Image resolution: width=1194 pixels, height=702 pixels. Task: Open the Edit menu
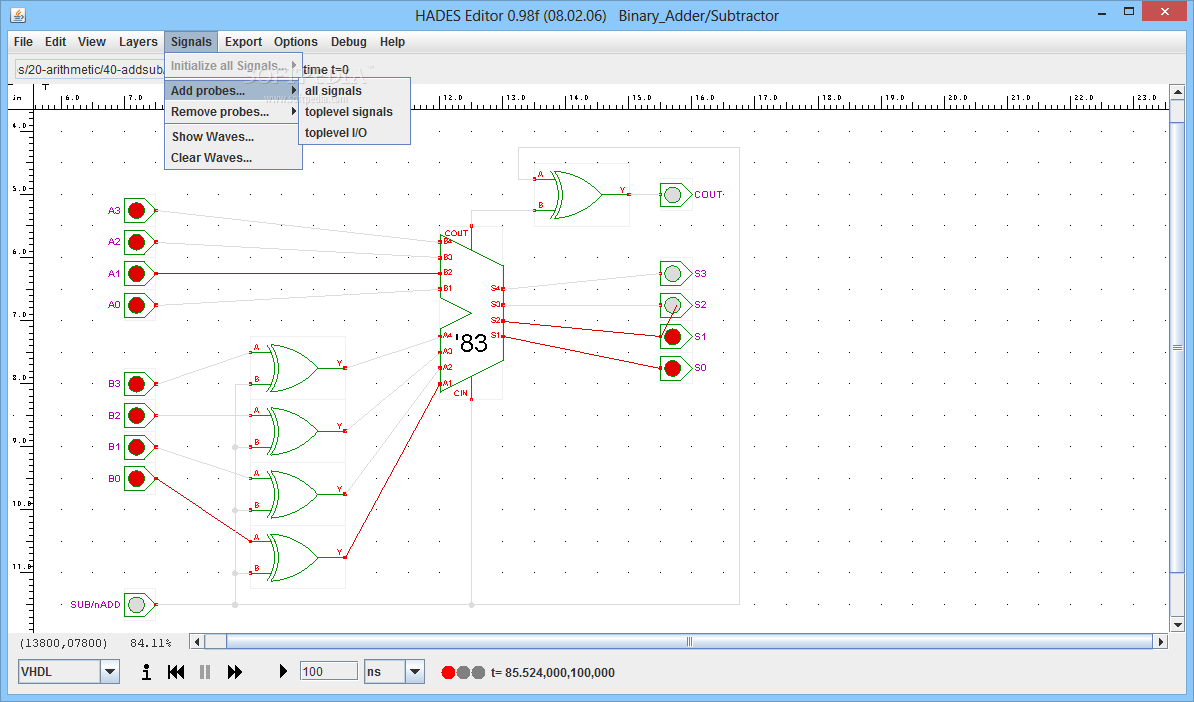55,42
